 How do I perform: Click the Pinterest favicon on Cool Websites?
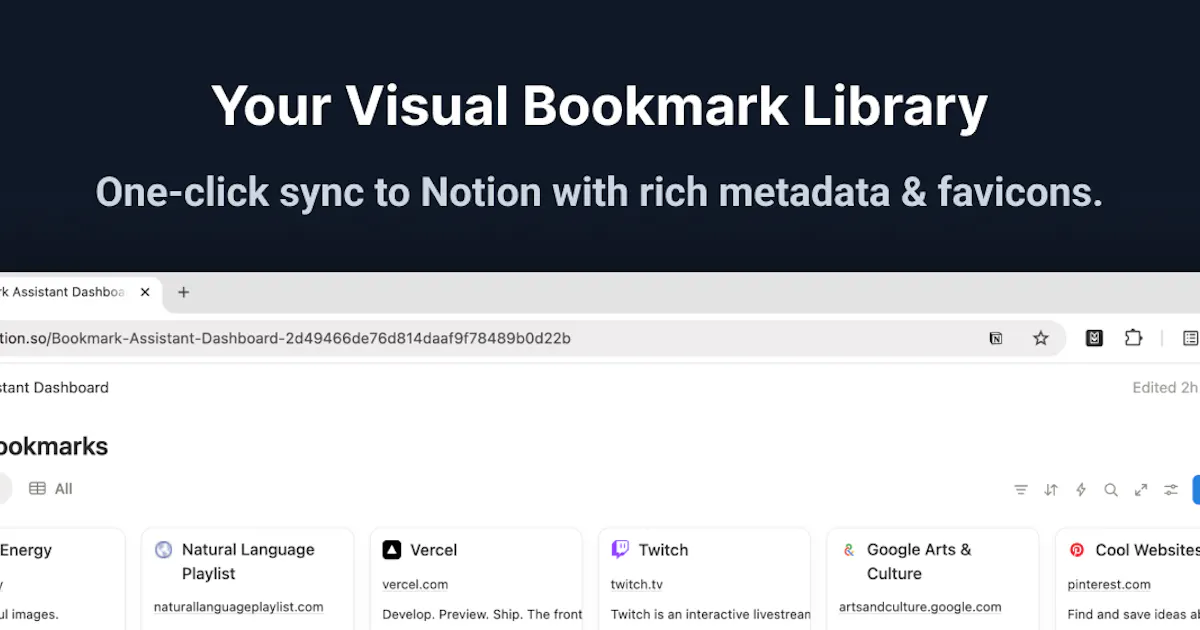tap(1077, 550)
